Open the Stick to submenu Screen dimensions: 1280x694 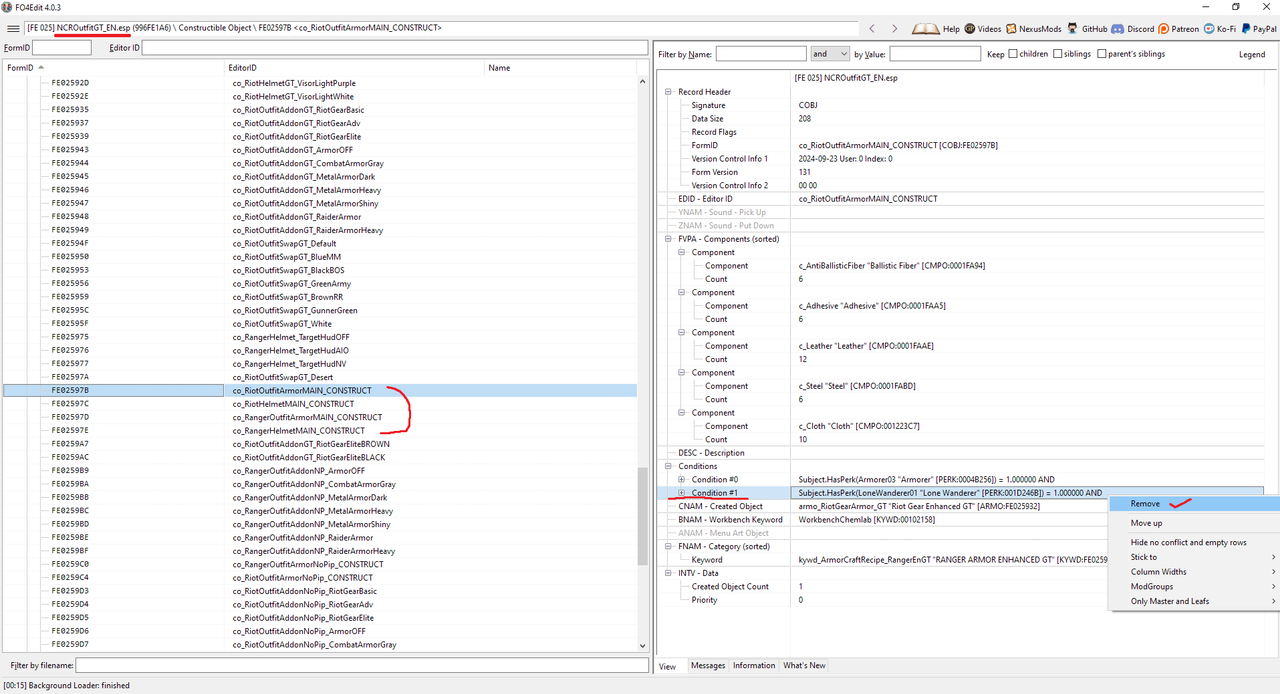[1194, 557]
